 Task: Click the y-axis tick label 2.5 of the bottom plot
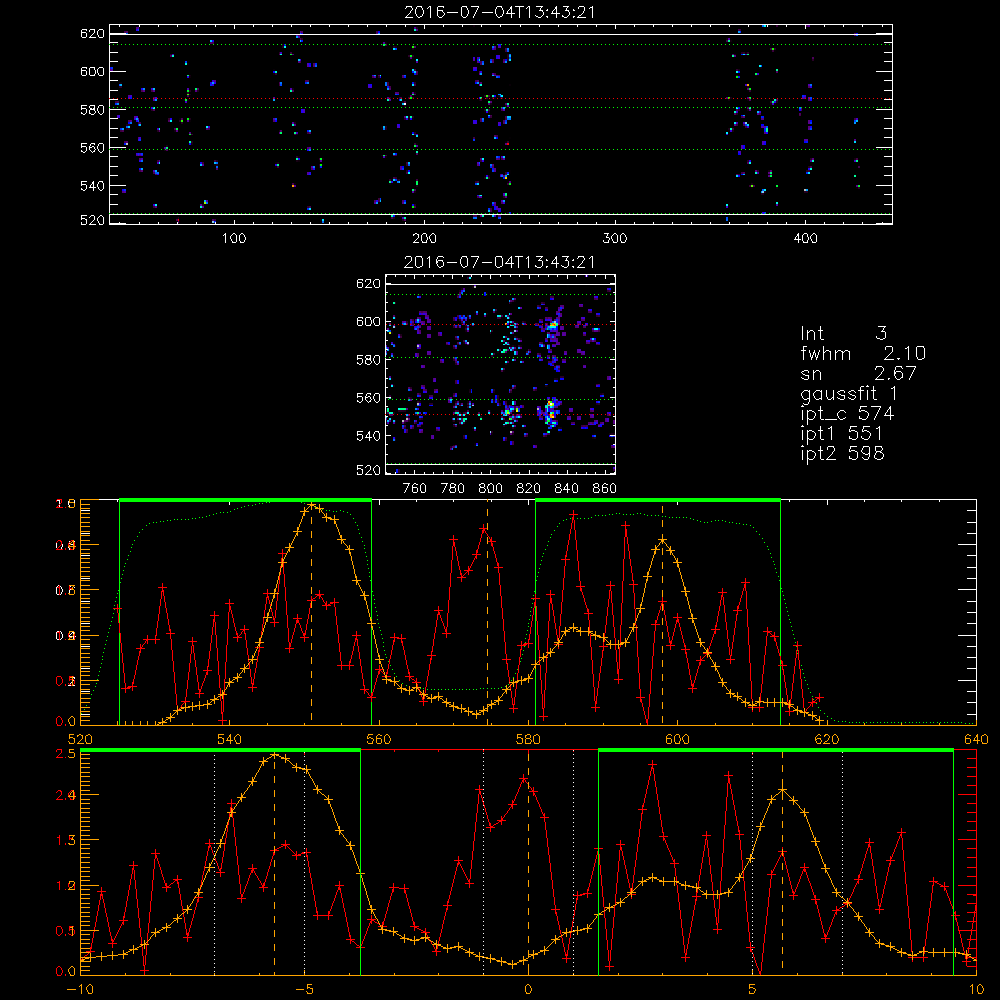(66, 754)
